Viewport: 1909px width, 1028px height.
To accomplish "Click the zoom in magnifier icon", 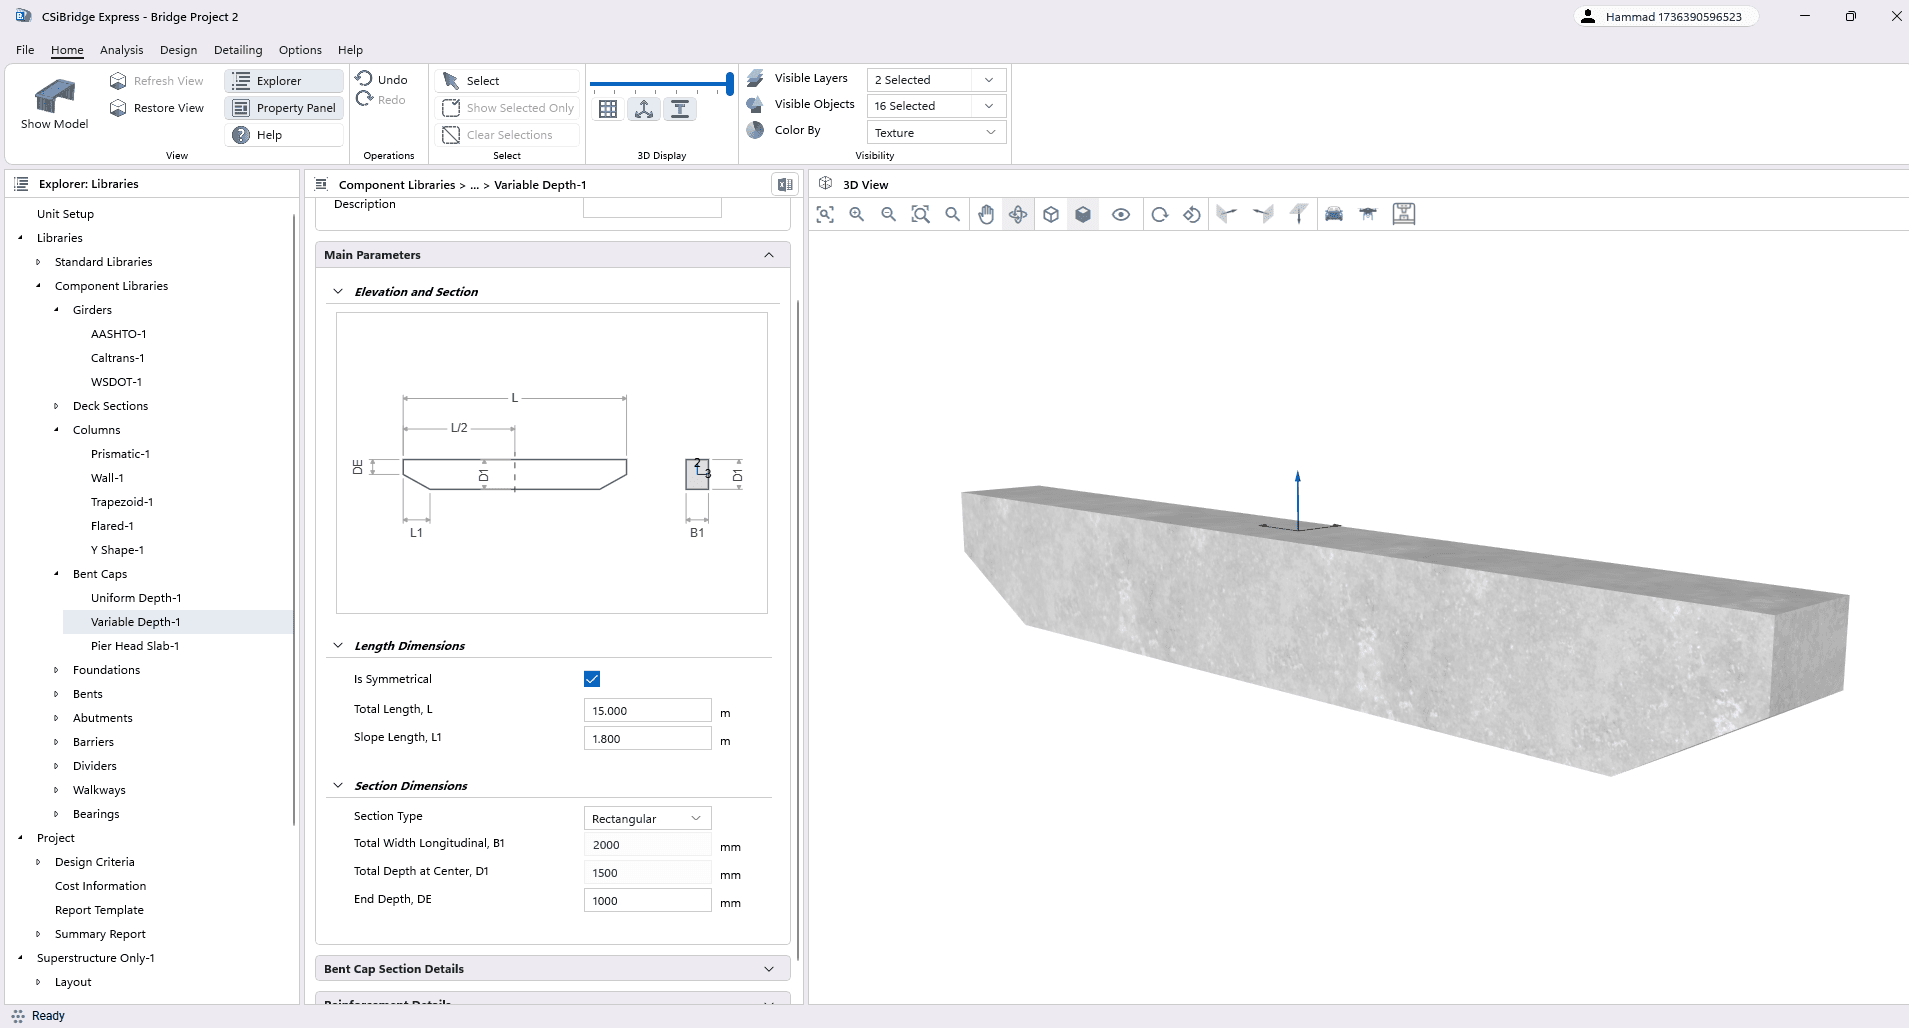I will pos(857,214).
